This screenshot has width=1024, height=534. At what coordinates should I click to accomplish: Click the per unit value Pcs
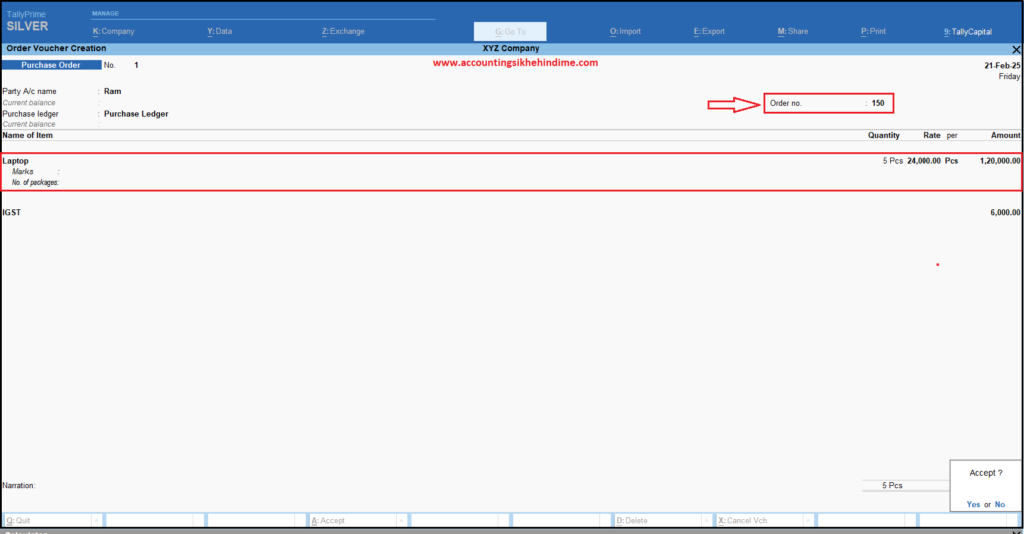[x=952, y=161]
